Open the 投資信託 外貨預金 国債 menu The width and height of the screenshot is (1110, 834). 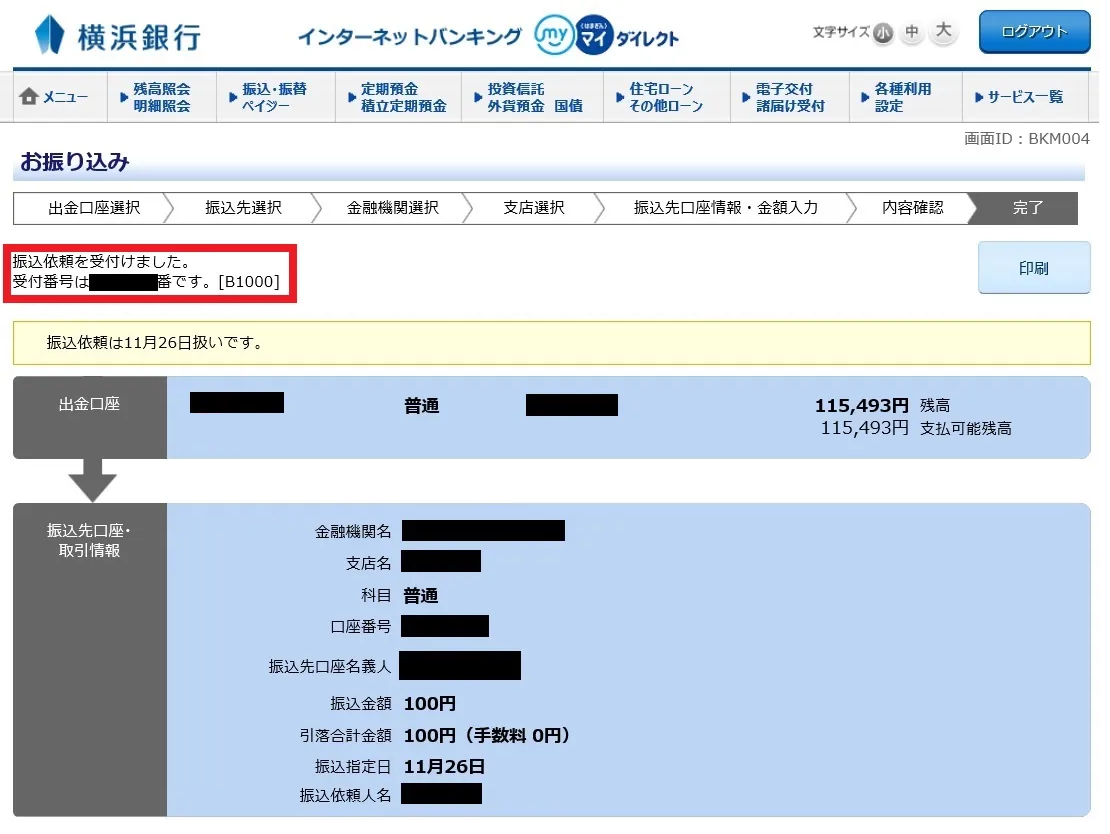[x=532, y=97]
